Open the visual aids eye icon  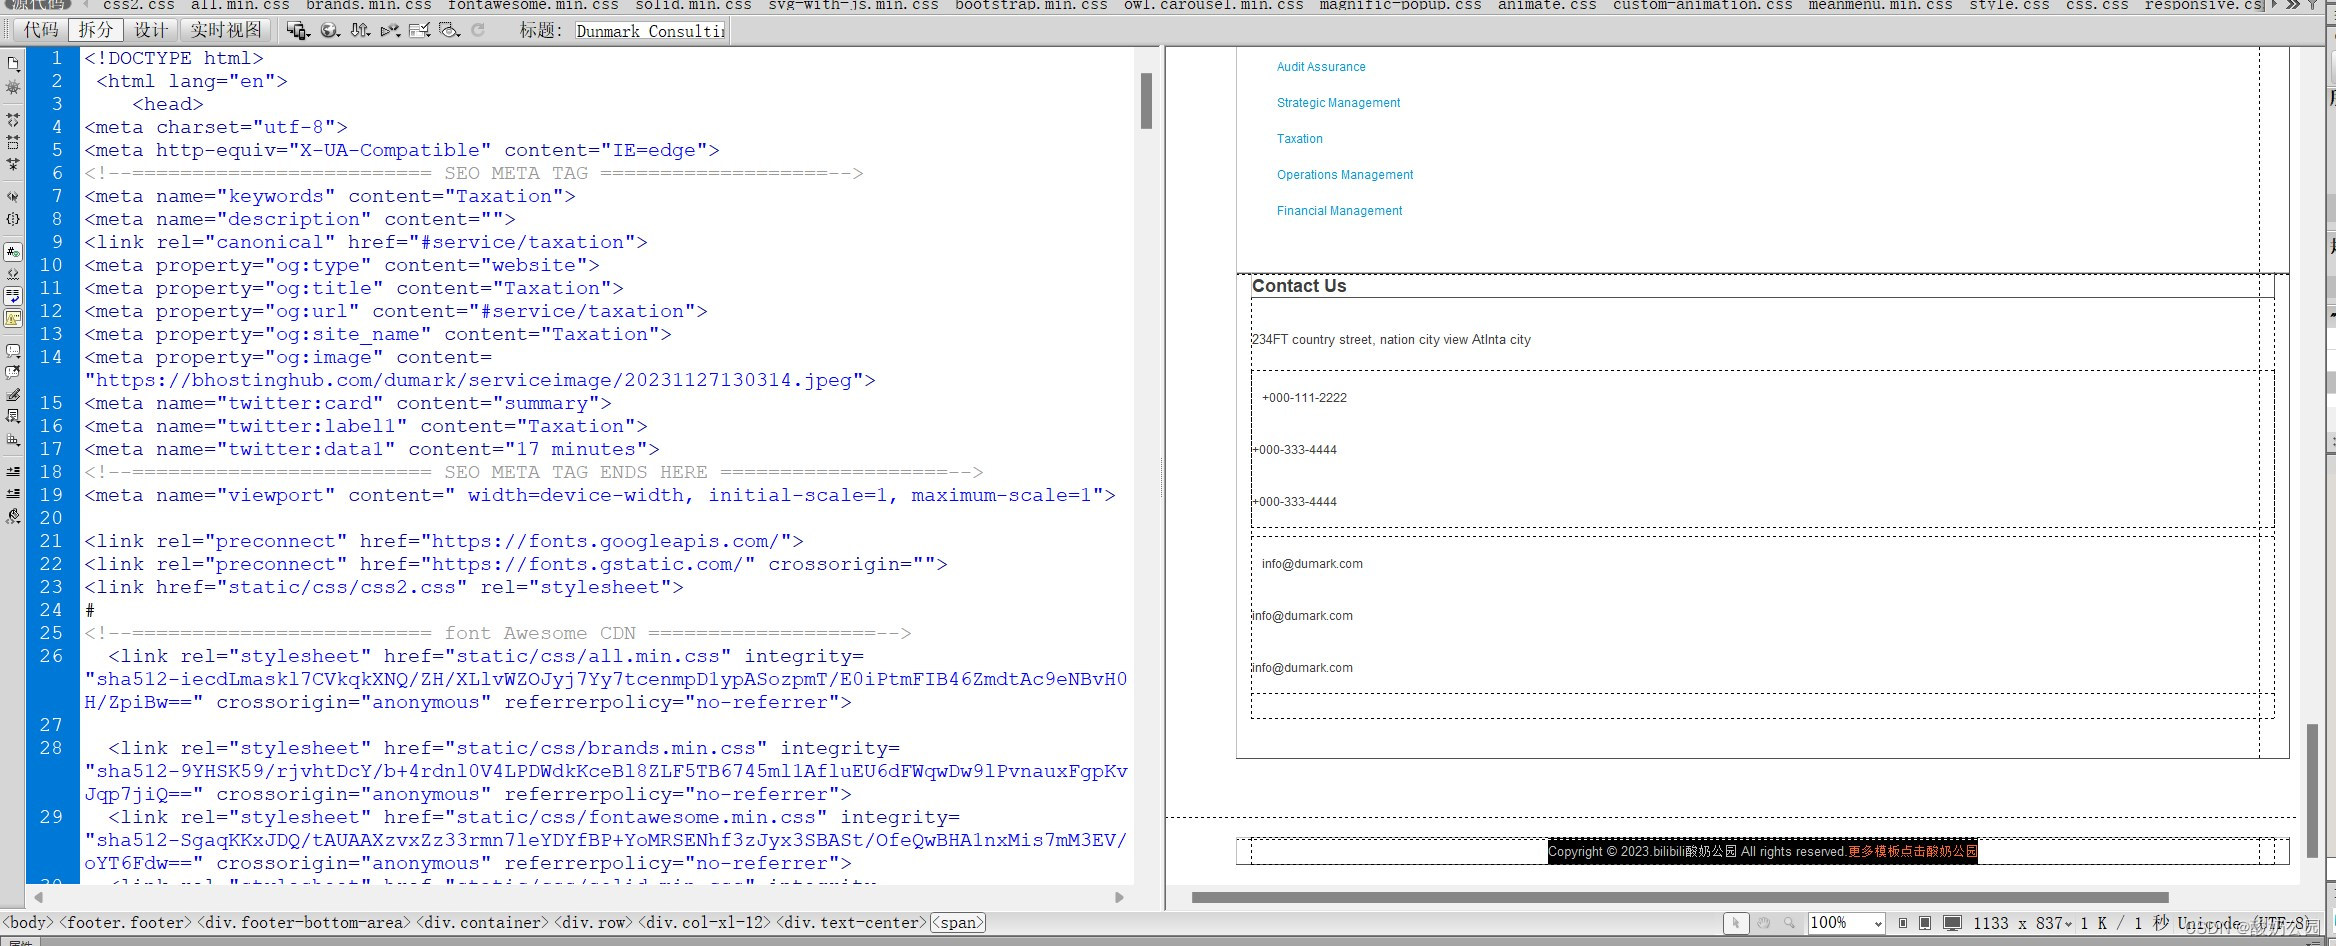[450, 30]
